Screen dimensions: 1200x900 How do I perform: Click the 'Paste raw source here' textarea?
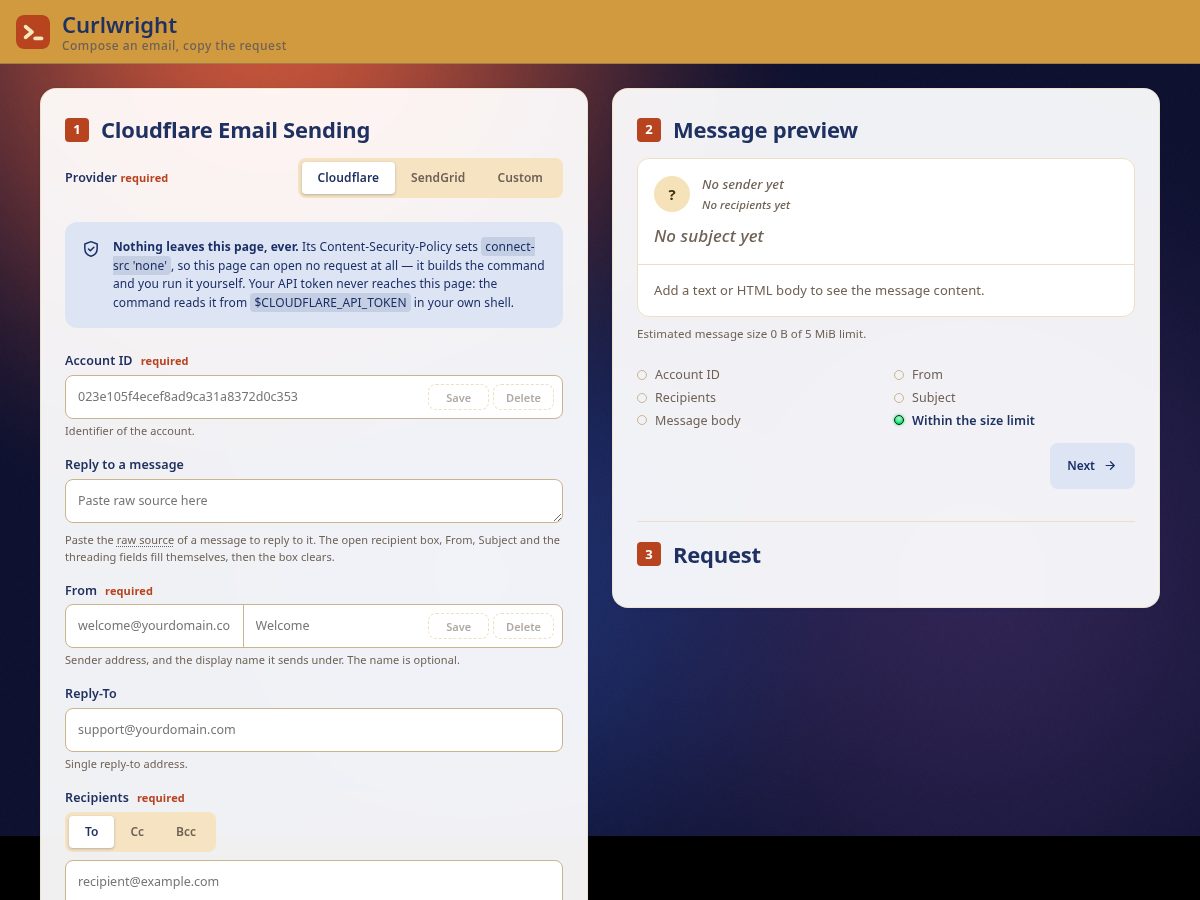314,501
